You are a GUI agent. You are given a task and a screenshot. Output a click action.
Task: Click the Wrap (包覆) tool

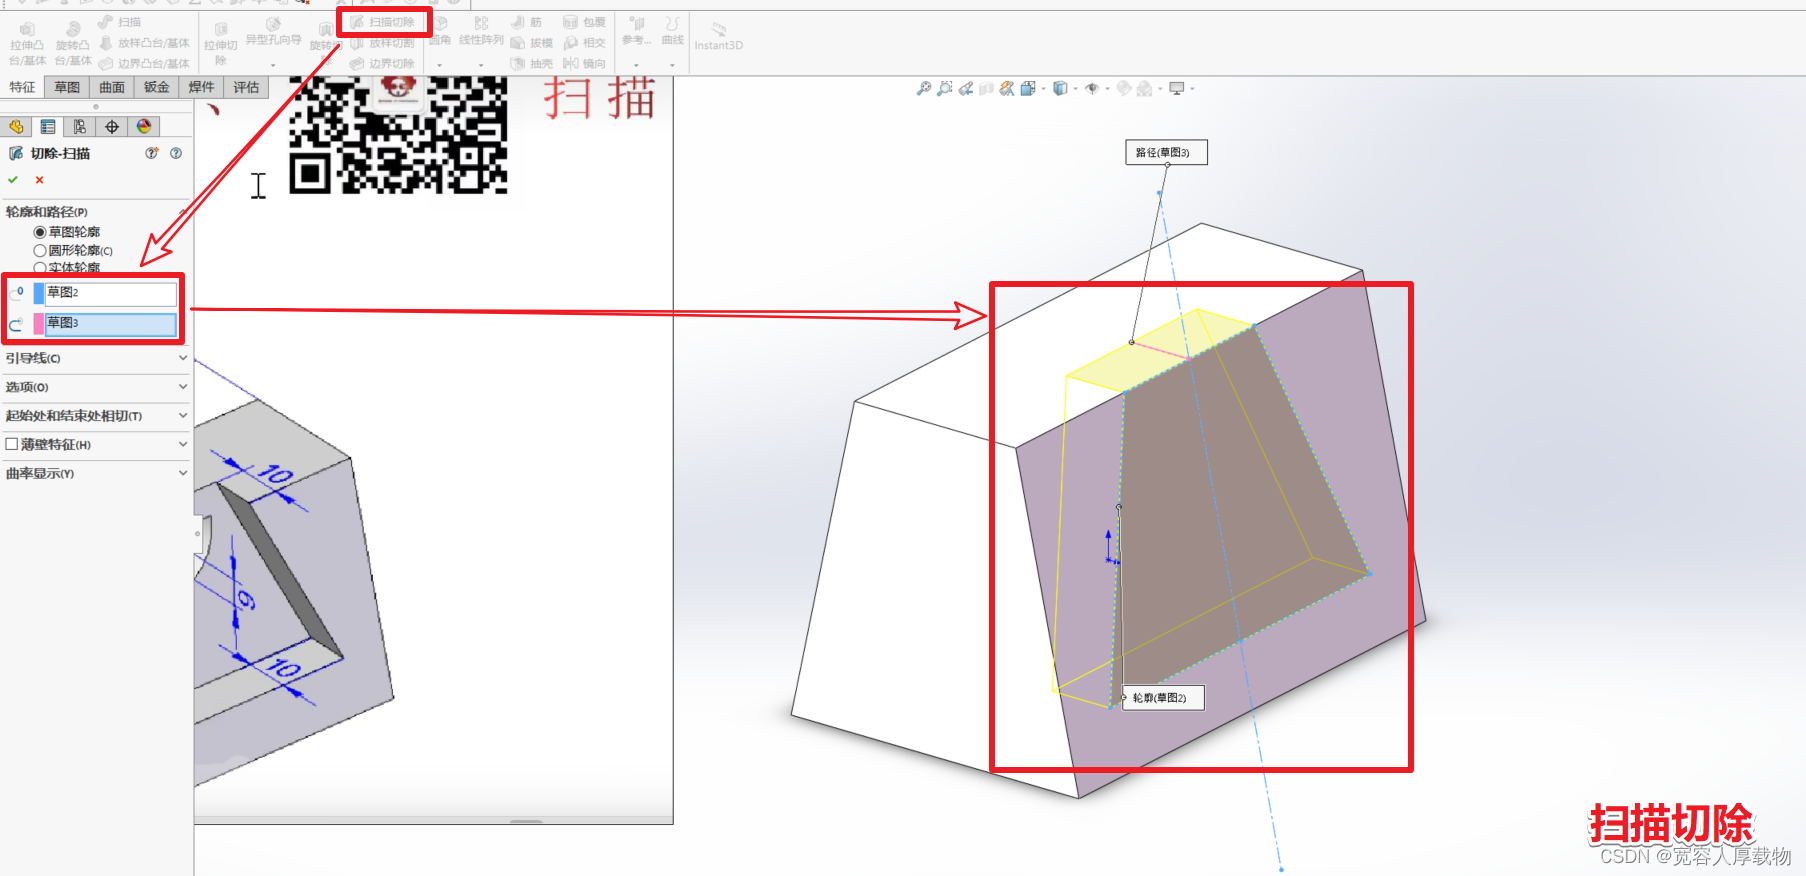pyautogui.click(x=584, y=22)
